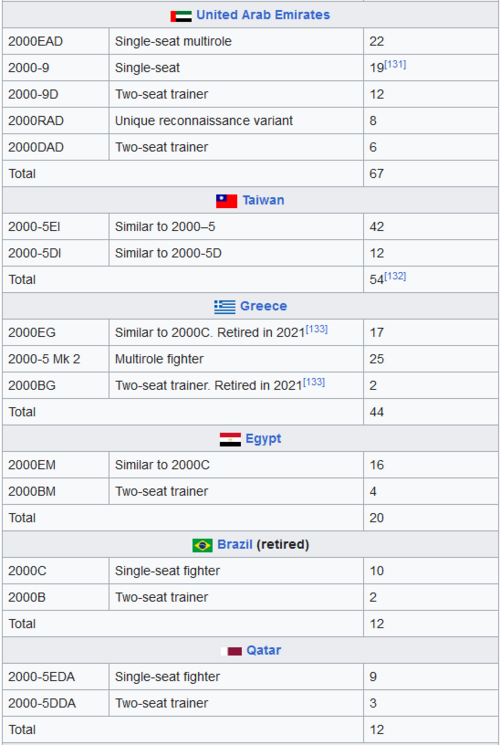
Task: Follow the Greece link
Action: [x=263, y=306]
